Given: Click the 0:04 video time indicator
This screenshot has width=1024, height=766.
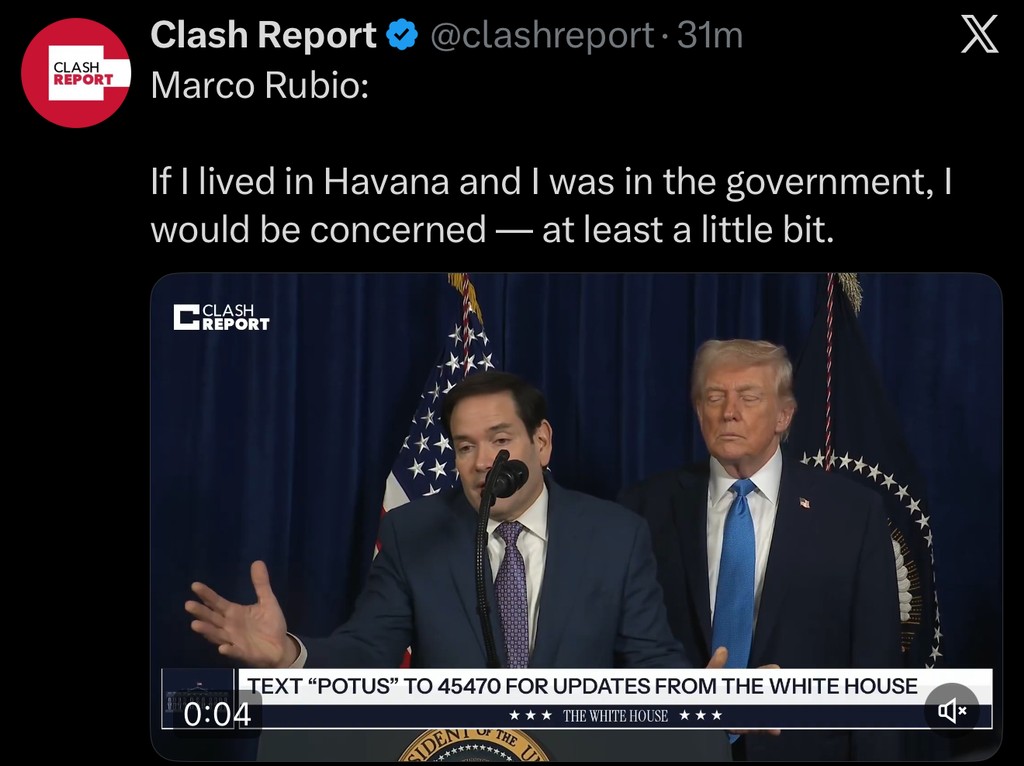Looking at the screenshot, I should coord(217,714).
